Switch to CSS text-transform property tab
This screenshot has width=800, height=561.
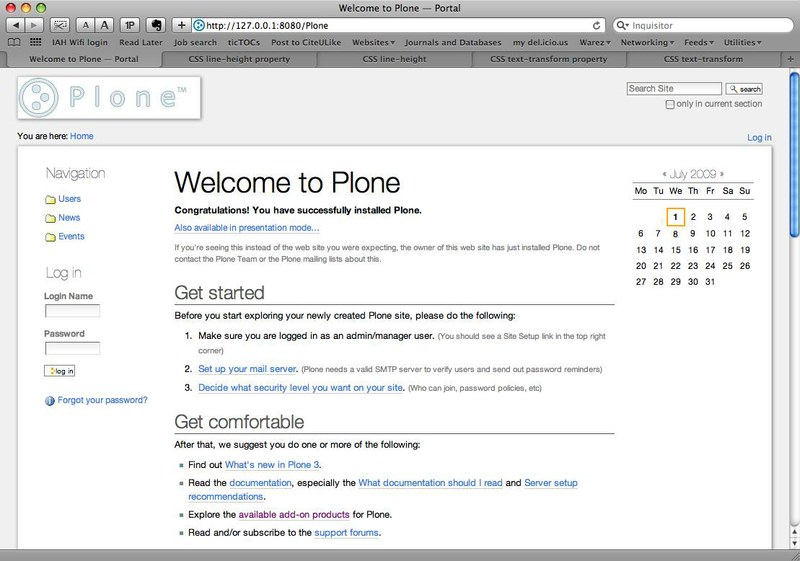click(548, 59)
